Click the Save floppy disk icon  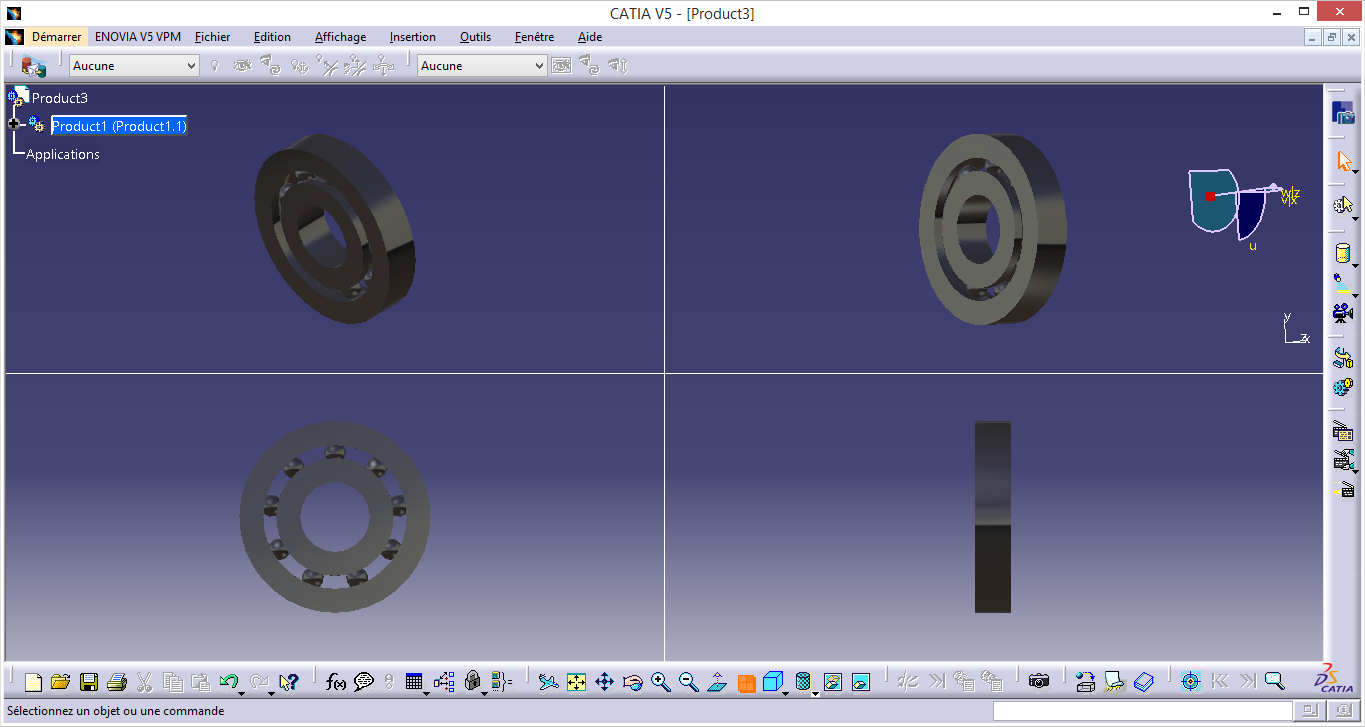coord(88,682)
